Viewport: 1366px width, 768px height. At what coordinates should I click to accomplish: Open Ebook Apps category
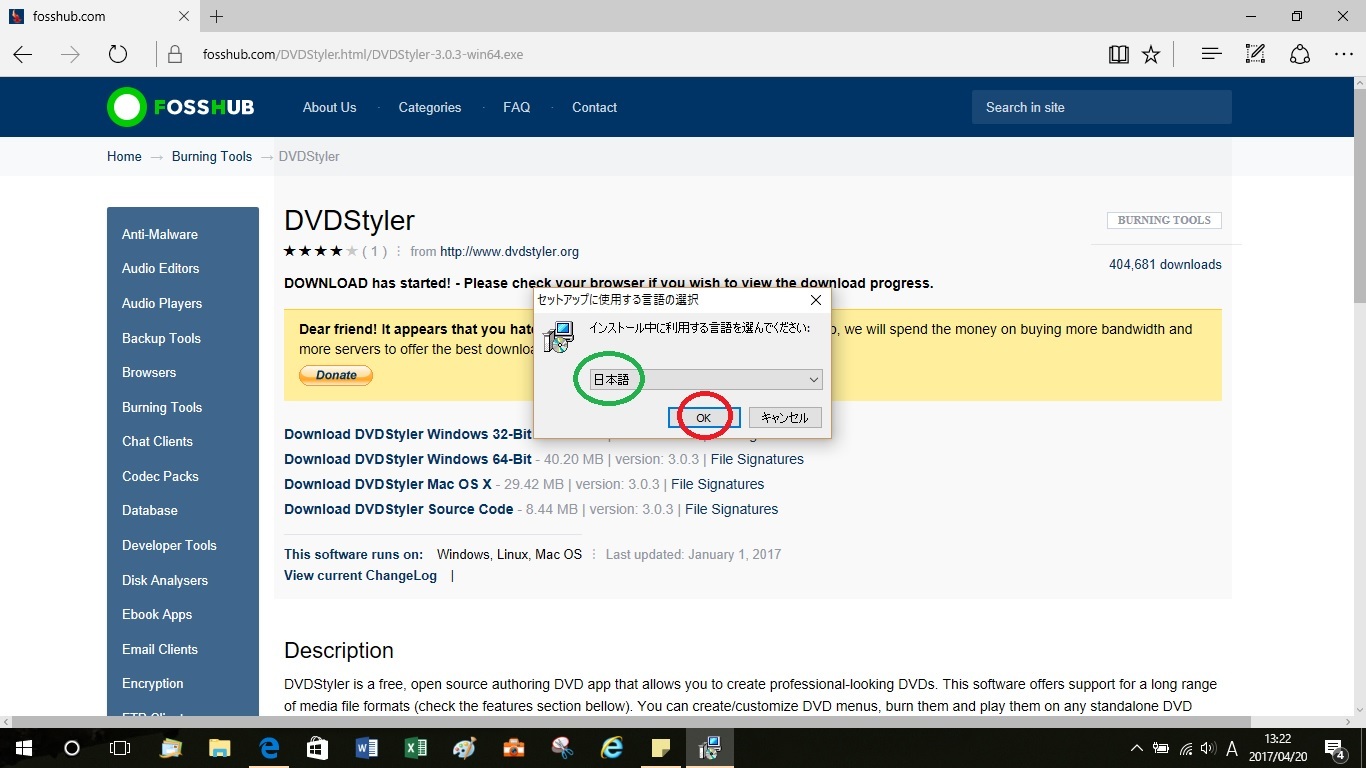tap(157, 614)
